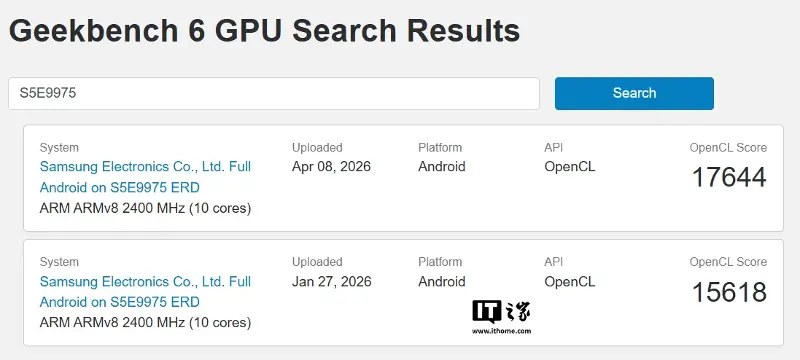Click the Uploaded label in the second result
This screenshot has height=360, width=800.
click(317, 262)
